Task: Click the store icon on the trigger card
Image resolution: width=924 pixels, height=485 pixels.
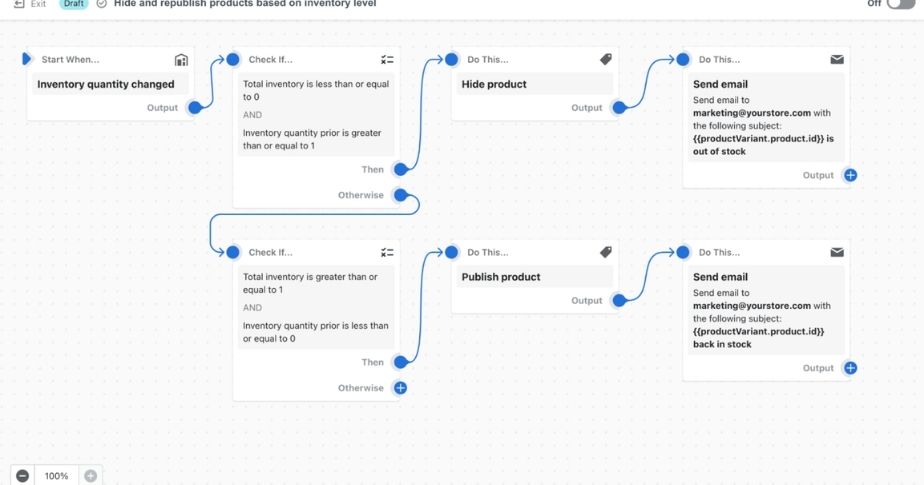Action: (x=181, y=60)
